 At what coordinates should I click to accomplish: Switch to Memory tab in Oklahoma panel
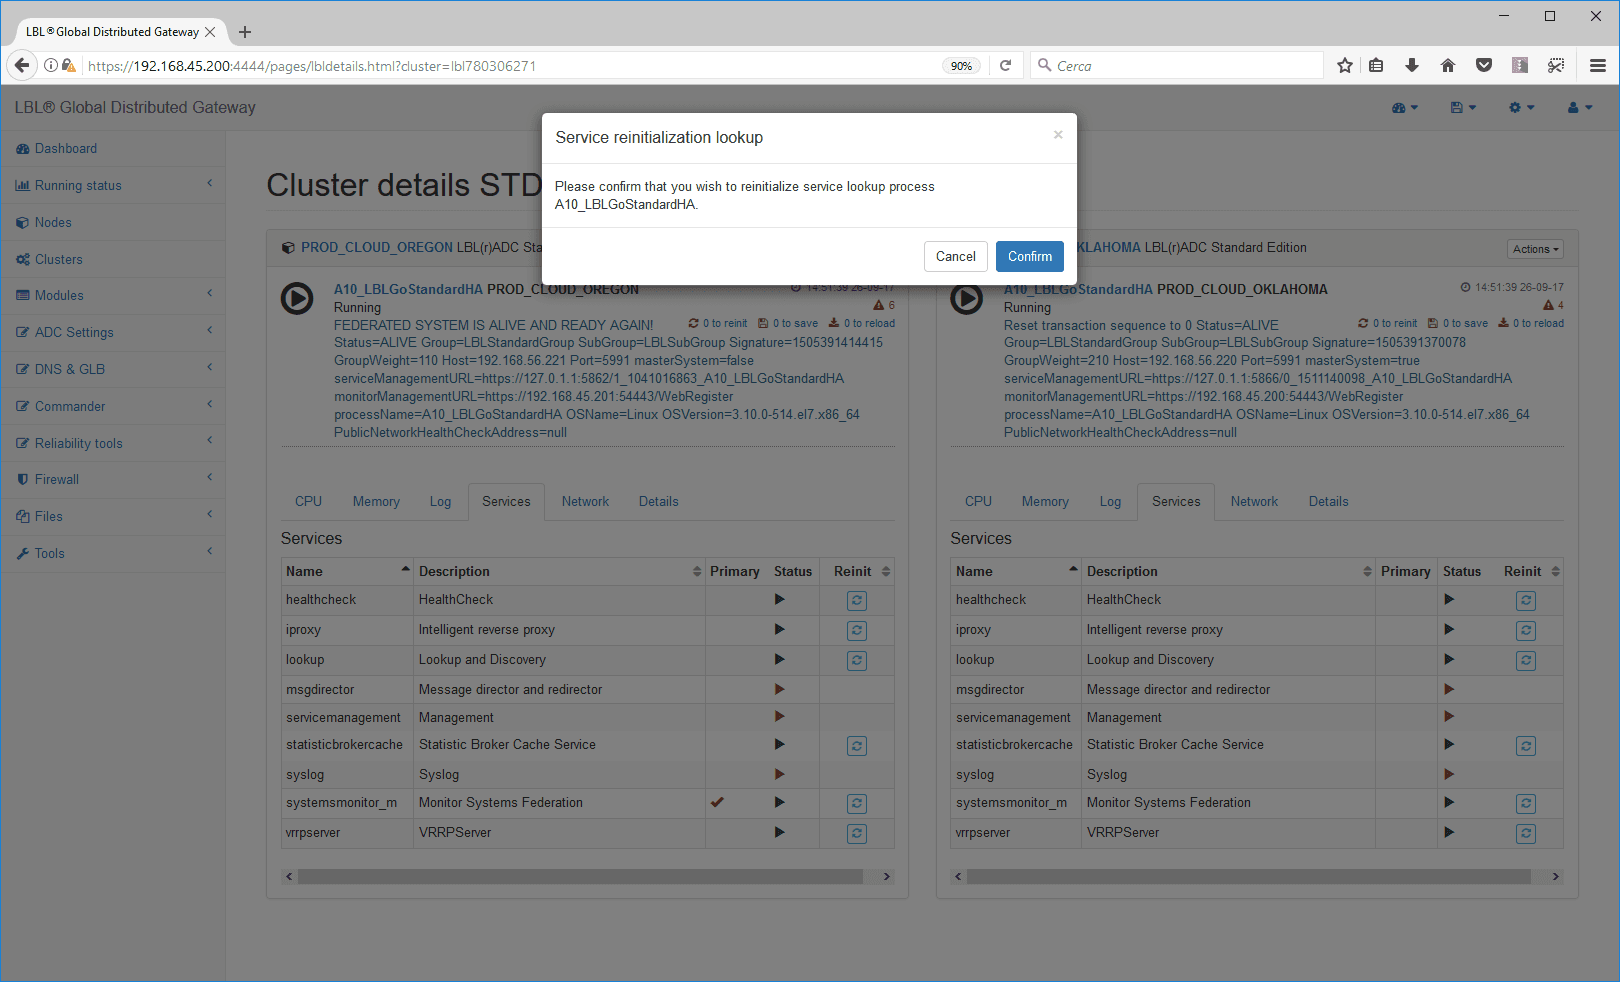[1045, 502]
